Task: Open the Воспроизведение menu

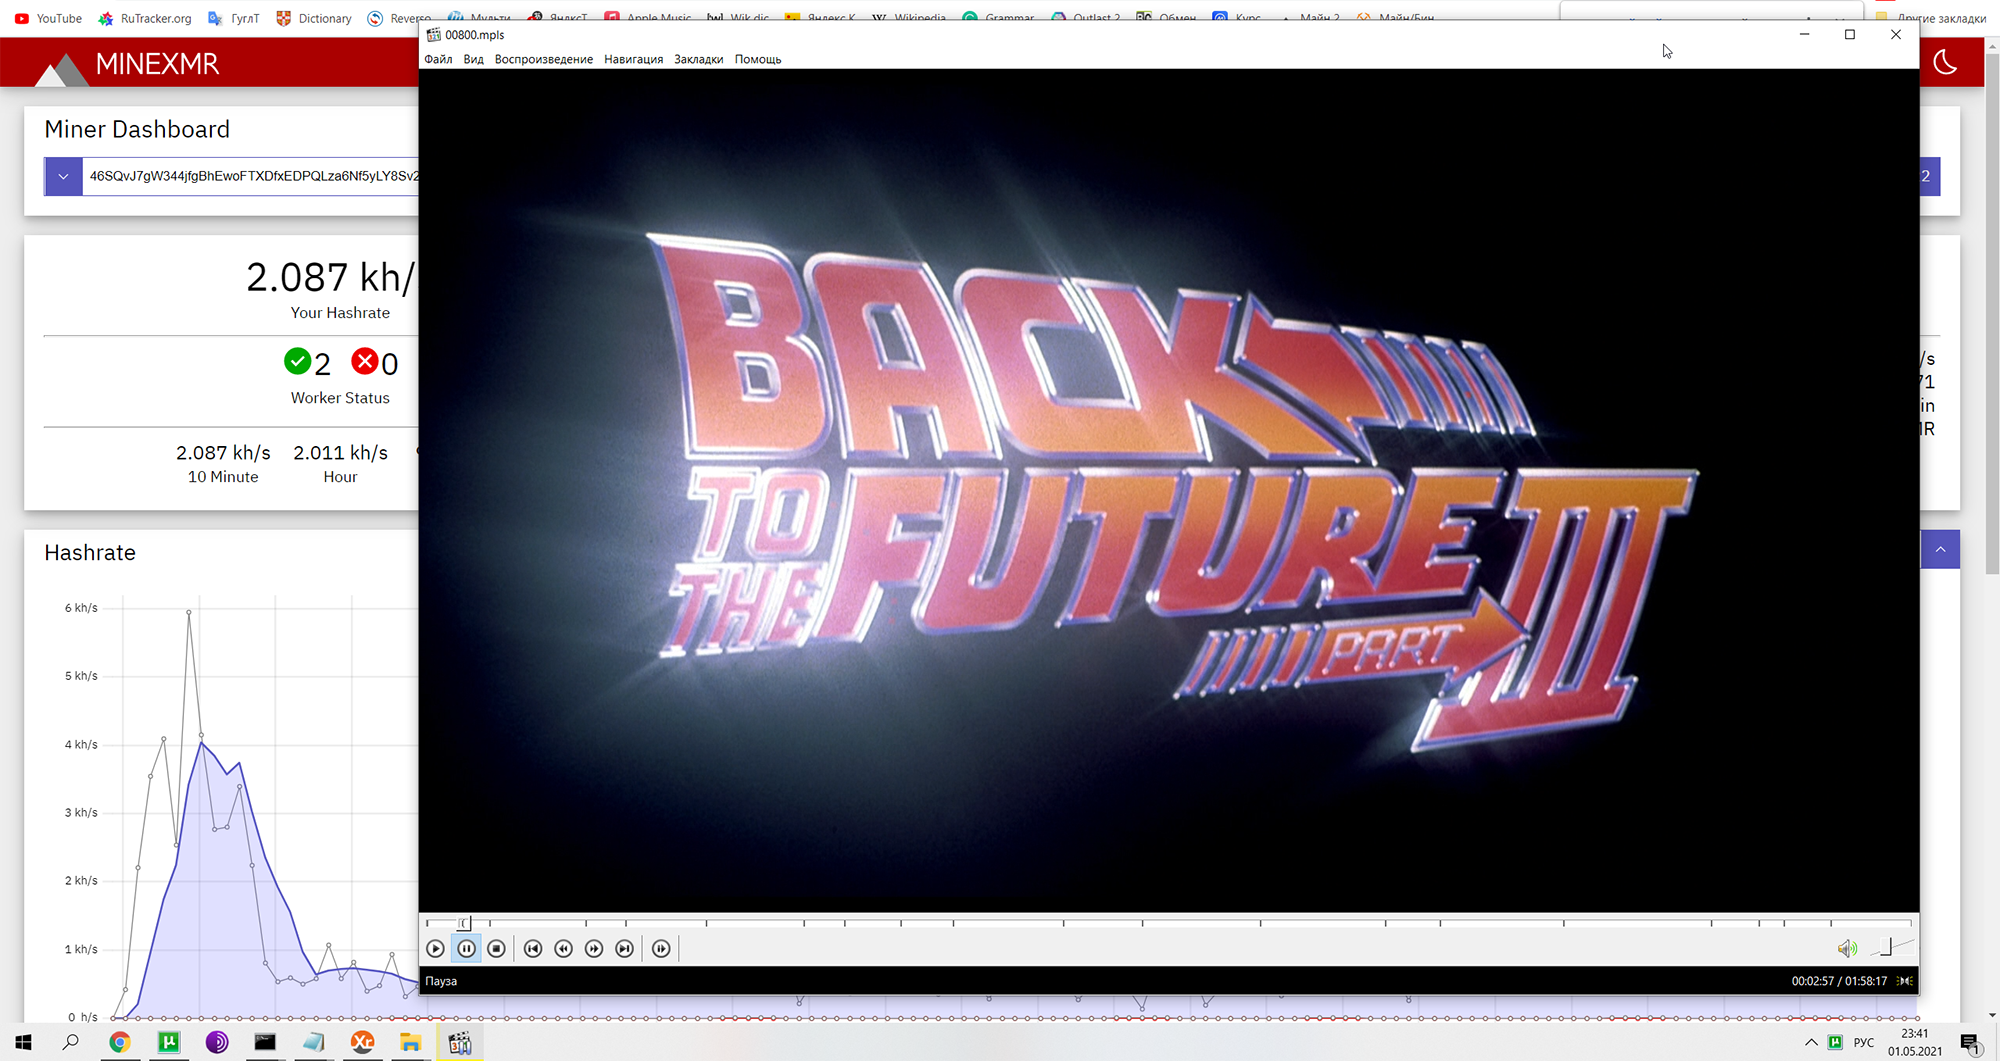Action: click(543, 59)
